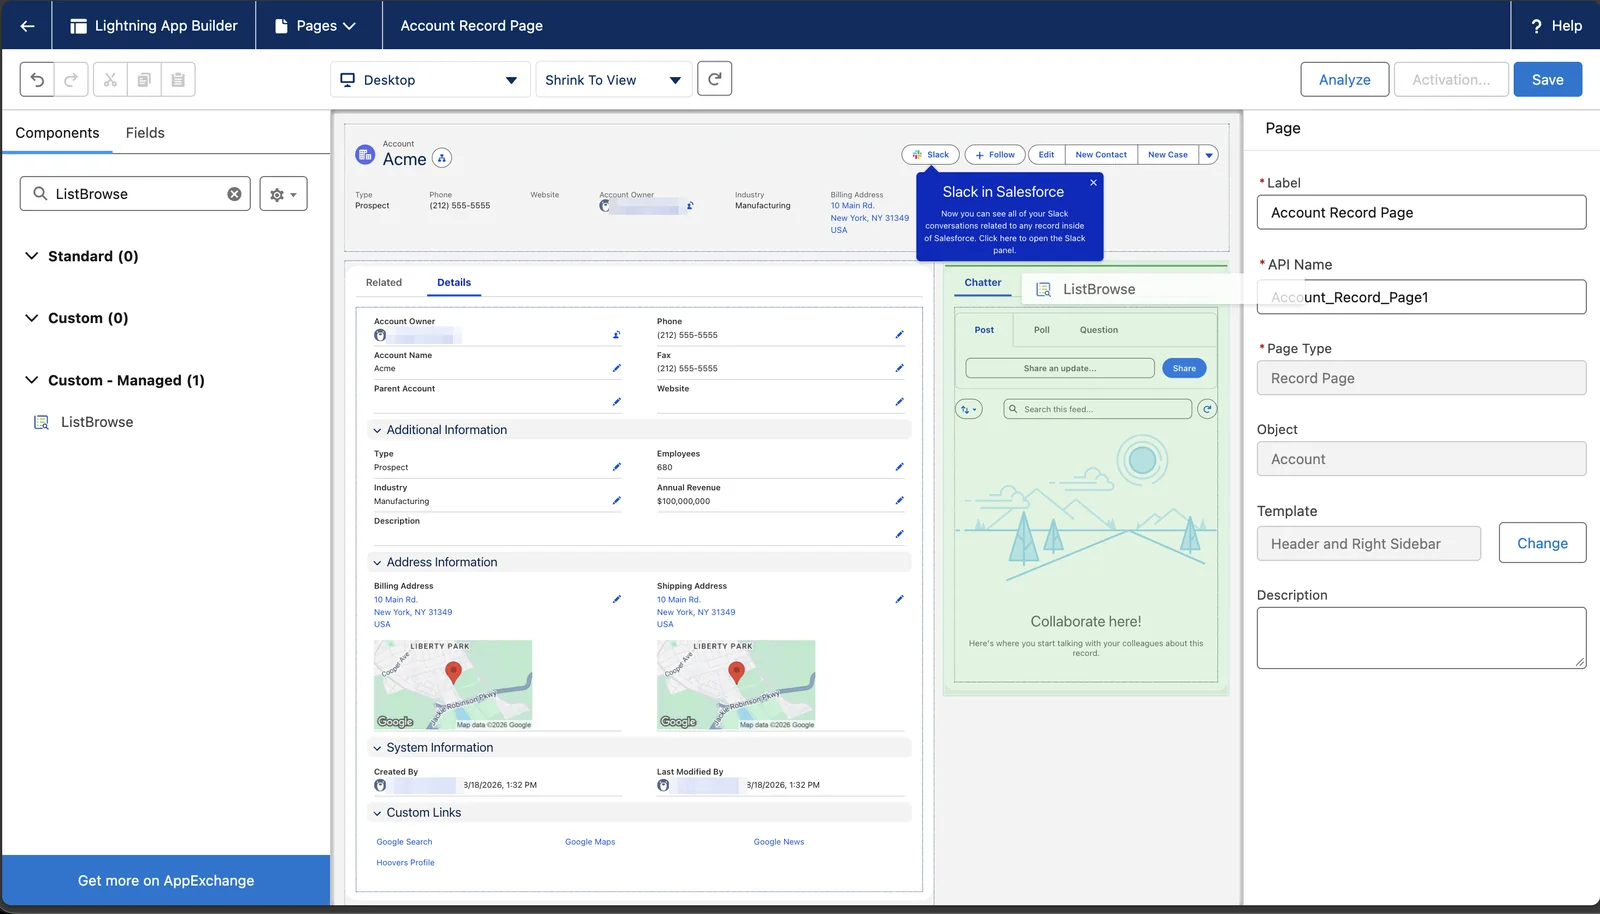
Task: Collapse the Additional Information section
Action: coord(377,430)
